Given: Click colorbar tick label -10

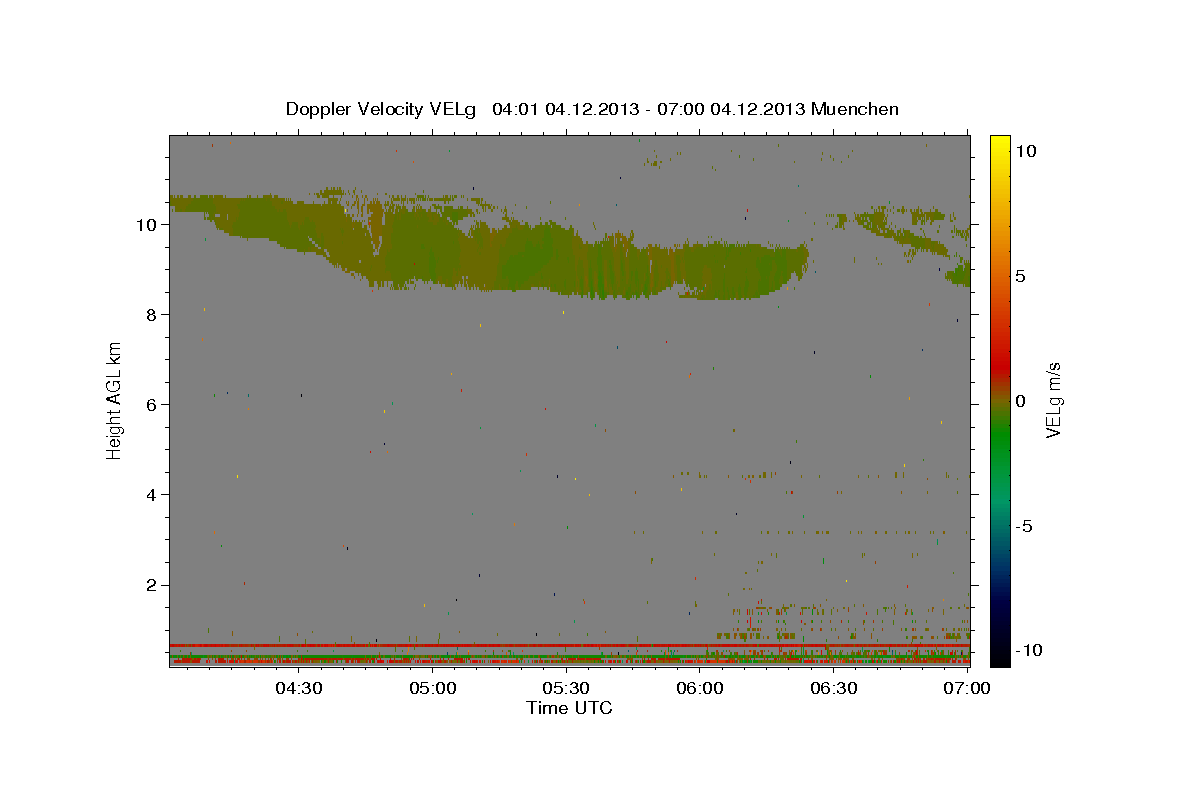Looking at the screenshot, I should tap(1027, 651).
